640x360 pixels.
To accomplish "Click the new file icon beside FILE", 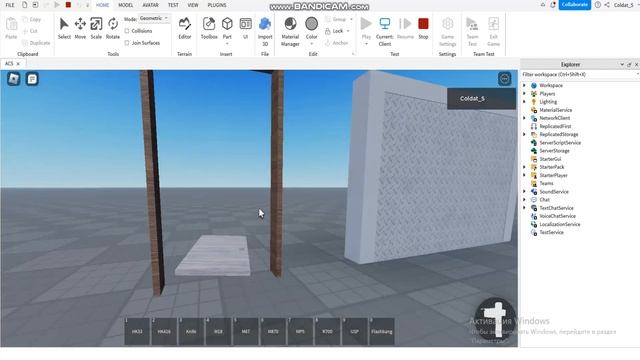I will point(24,5).
